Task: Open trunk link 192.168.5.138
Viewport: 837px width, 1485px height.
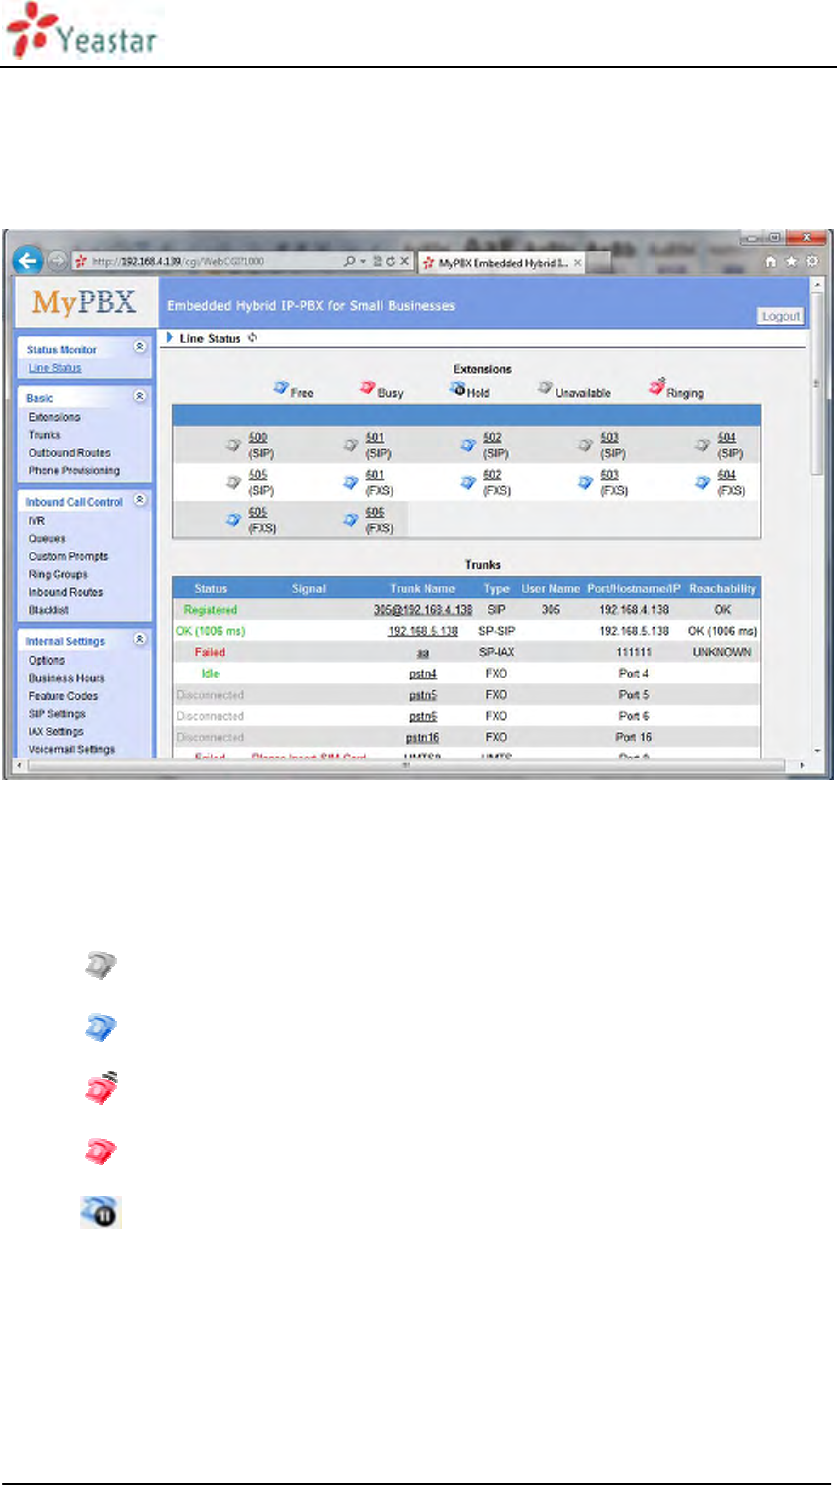Action: click(423, 631)
